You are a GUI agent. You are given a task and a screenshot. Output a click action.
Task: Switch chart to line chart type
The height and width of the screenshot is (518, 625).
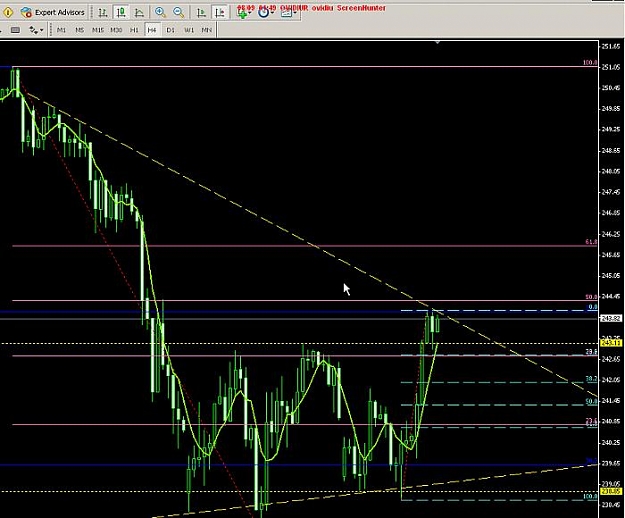point(139,12)
